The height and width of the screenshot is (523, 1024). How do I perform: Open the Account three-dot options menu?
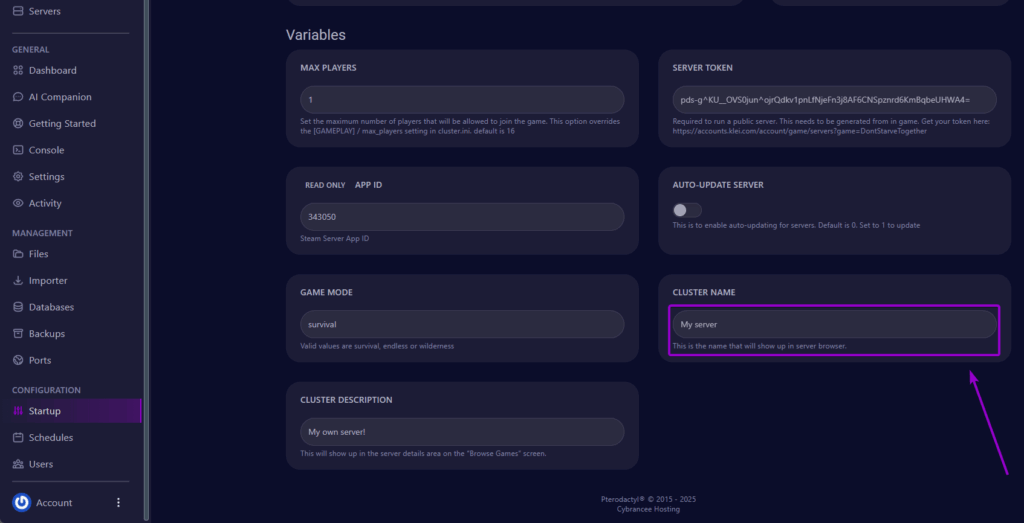[x=118, y=503]
